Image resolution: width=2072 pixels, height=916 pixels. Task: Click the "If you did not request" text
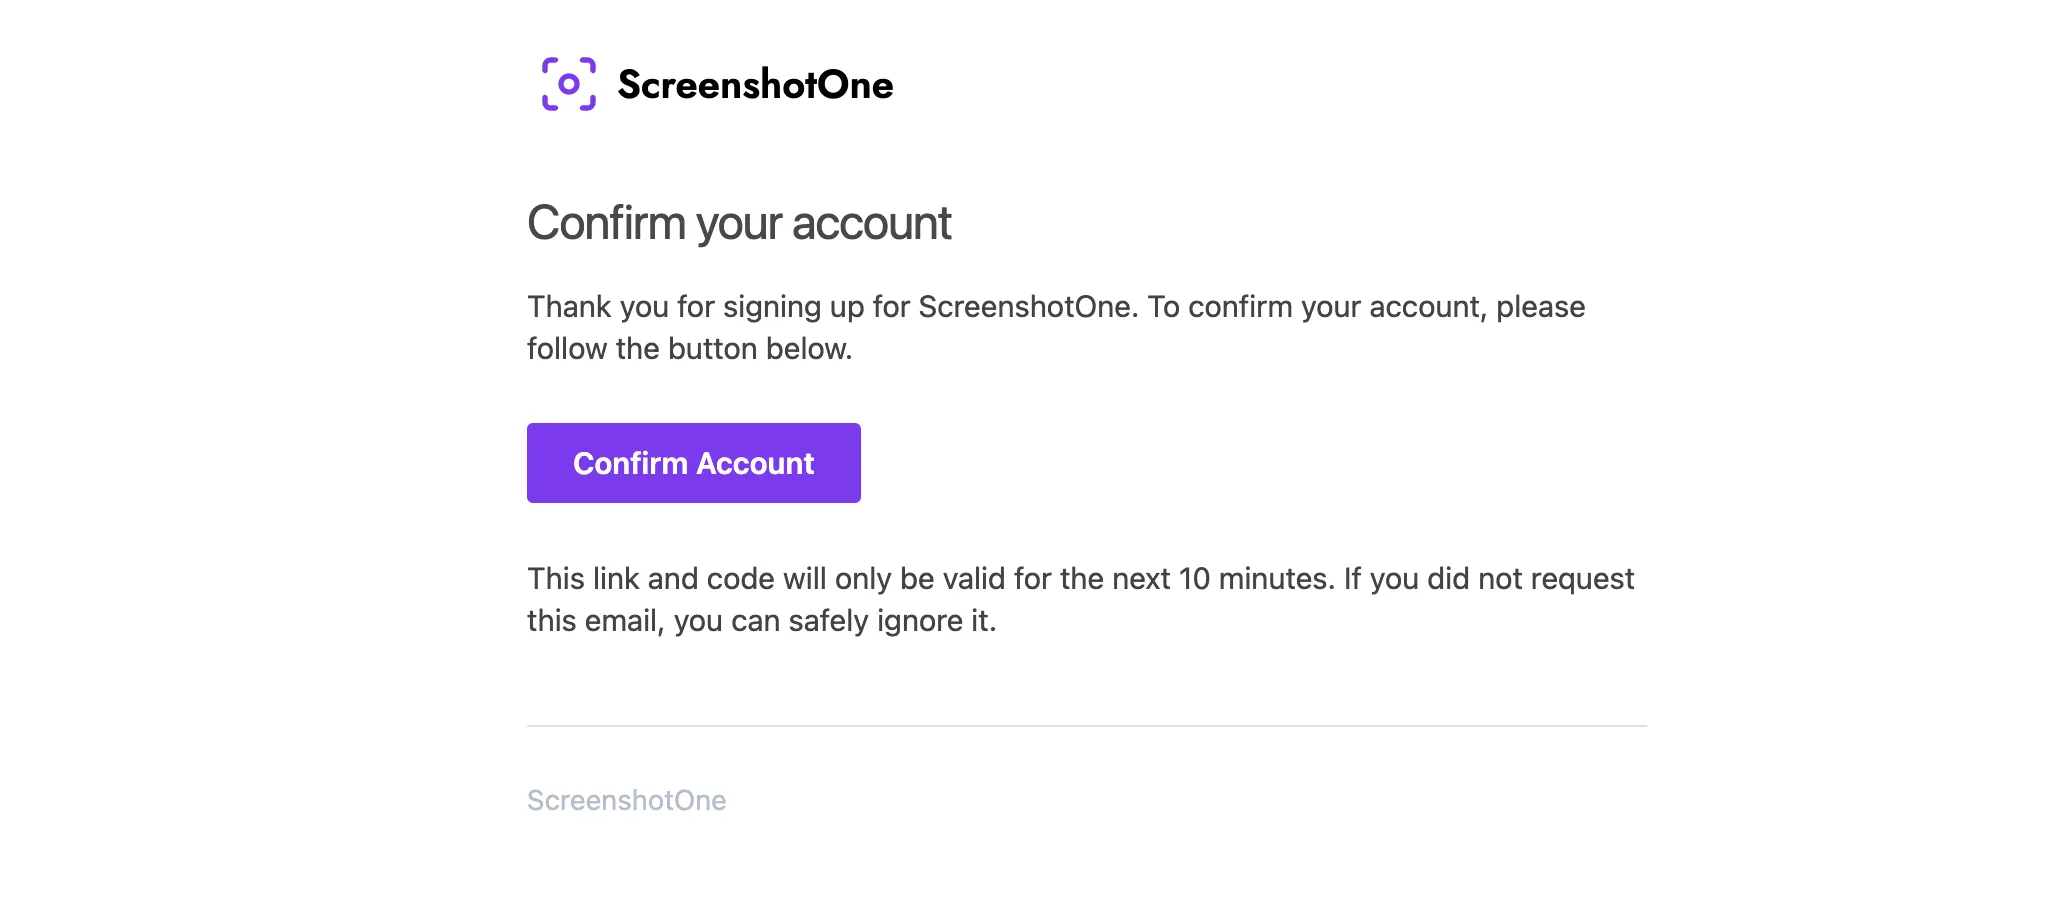(x=1488, y=579)
